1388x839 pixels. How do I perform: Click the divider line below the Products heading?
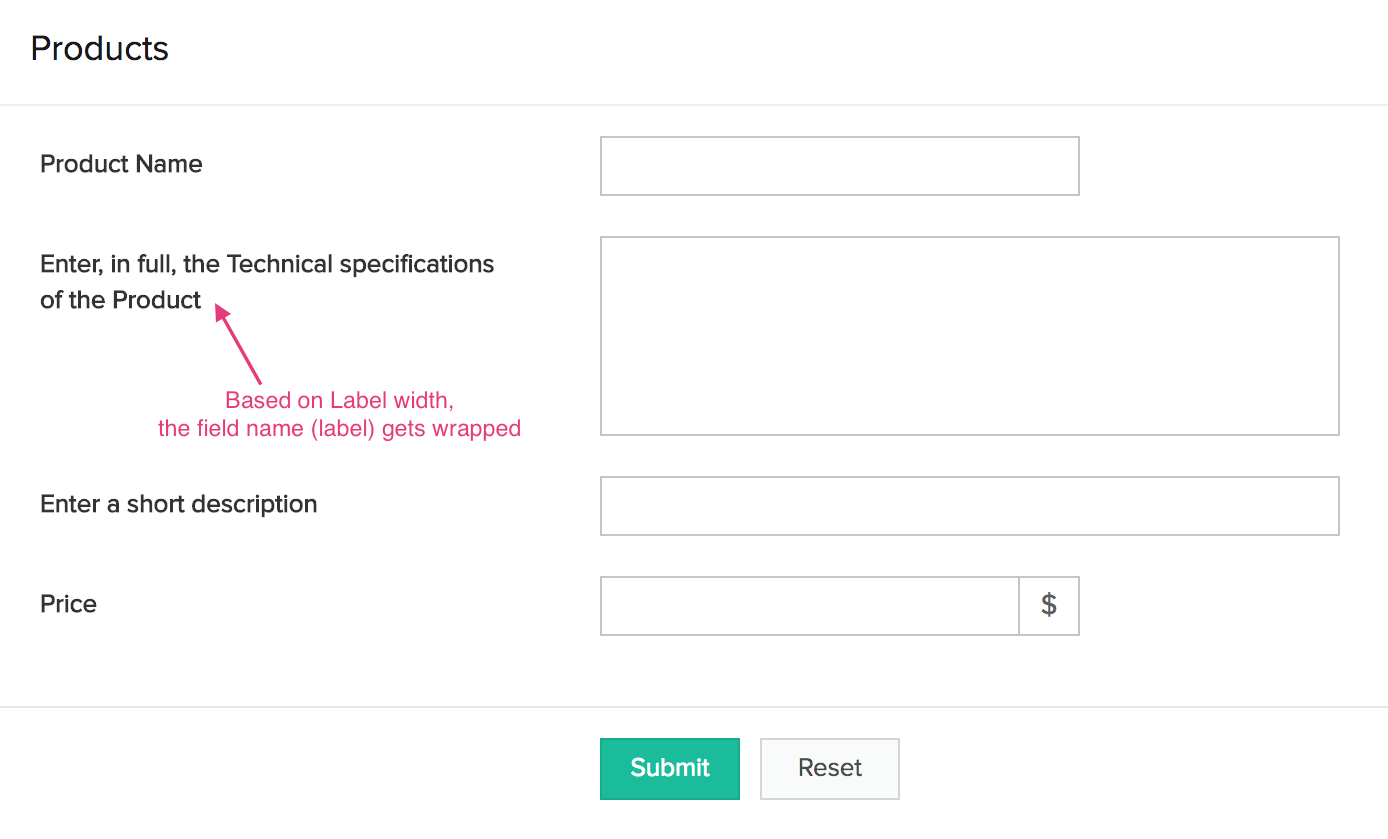coord(694,105)
